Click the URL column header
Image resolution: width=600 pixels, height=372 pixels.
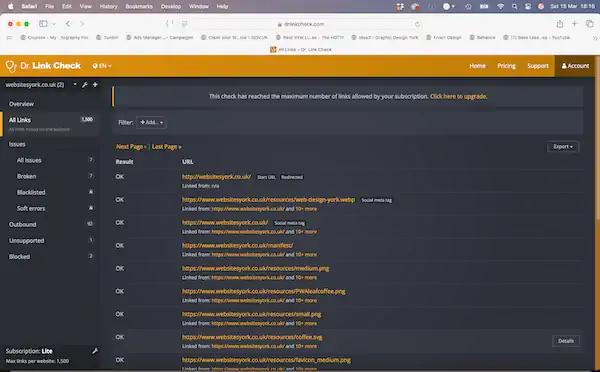[188, 162]
